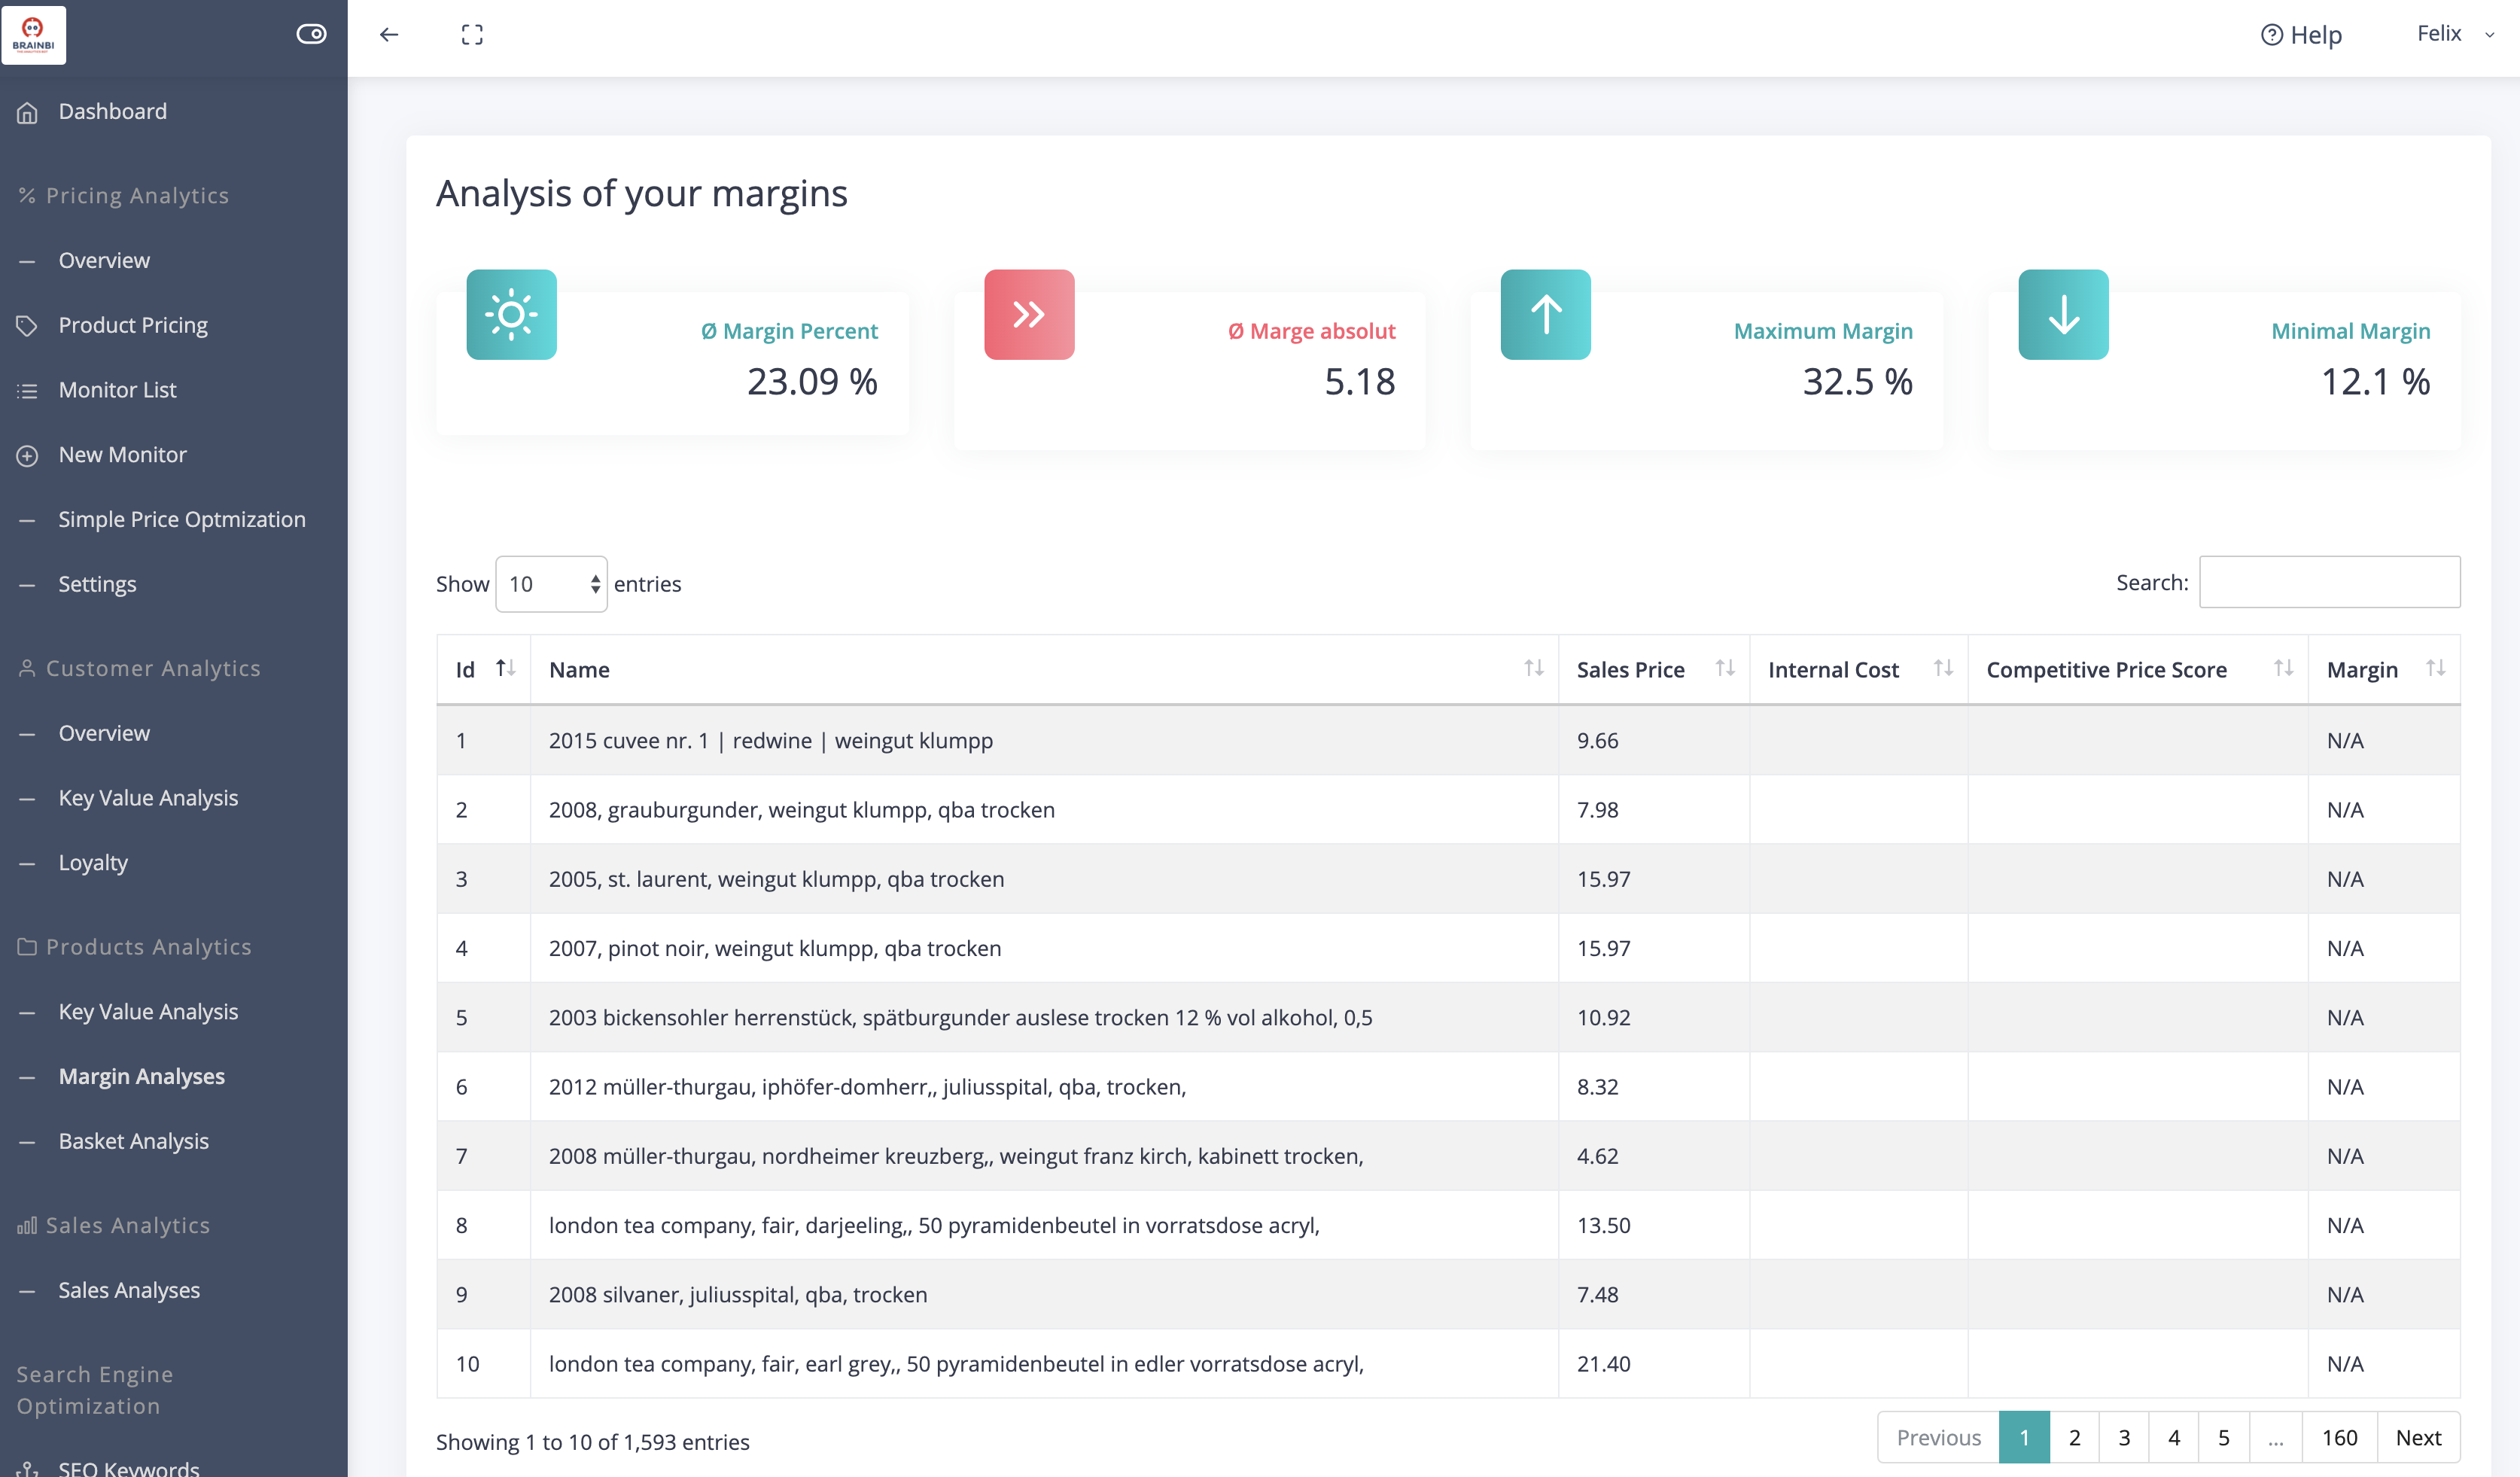
Task: Click the Maximum Margin up-arrow tile
Action: 1545,314
